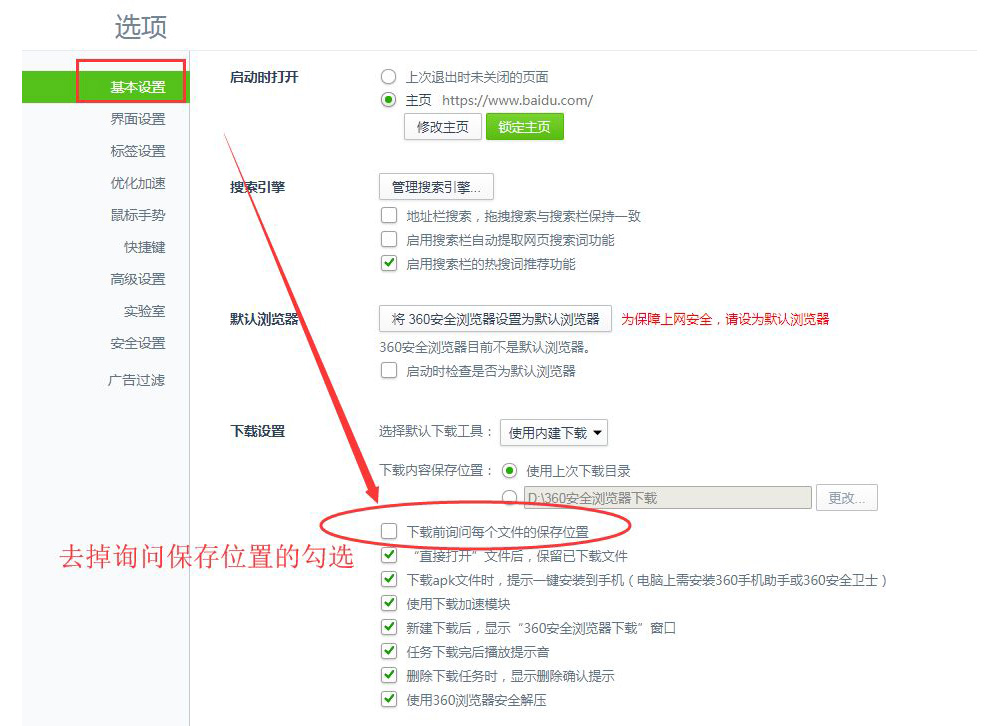Open the 实验室 section
Screen dimensions: 1000x726
tap(145, 311)
